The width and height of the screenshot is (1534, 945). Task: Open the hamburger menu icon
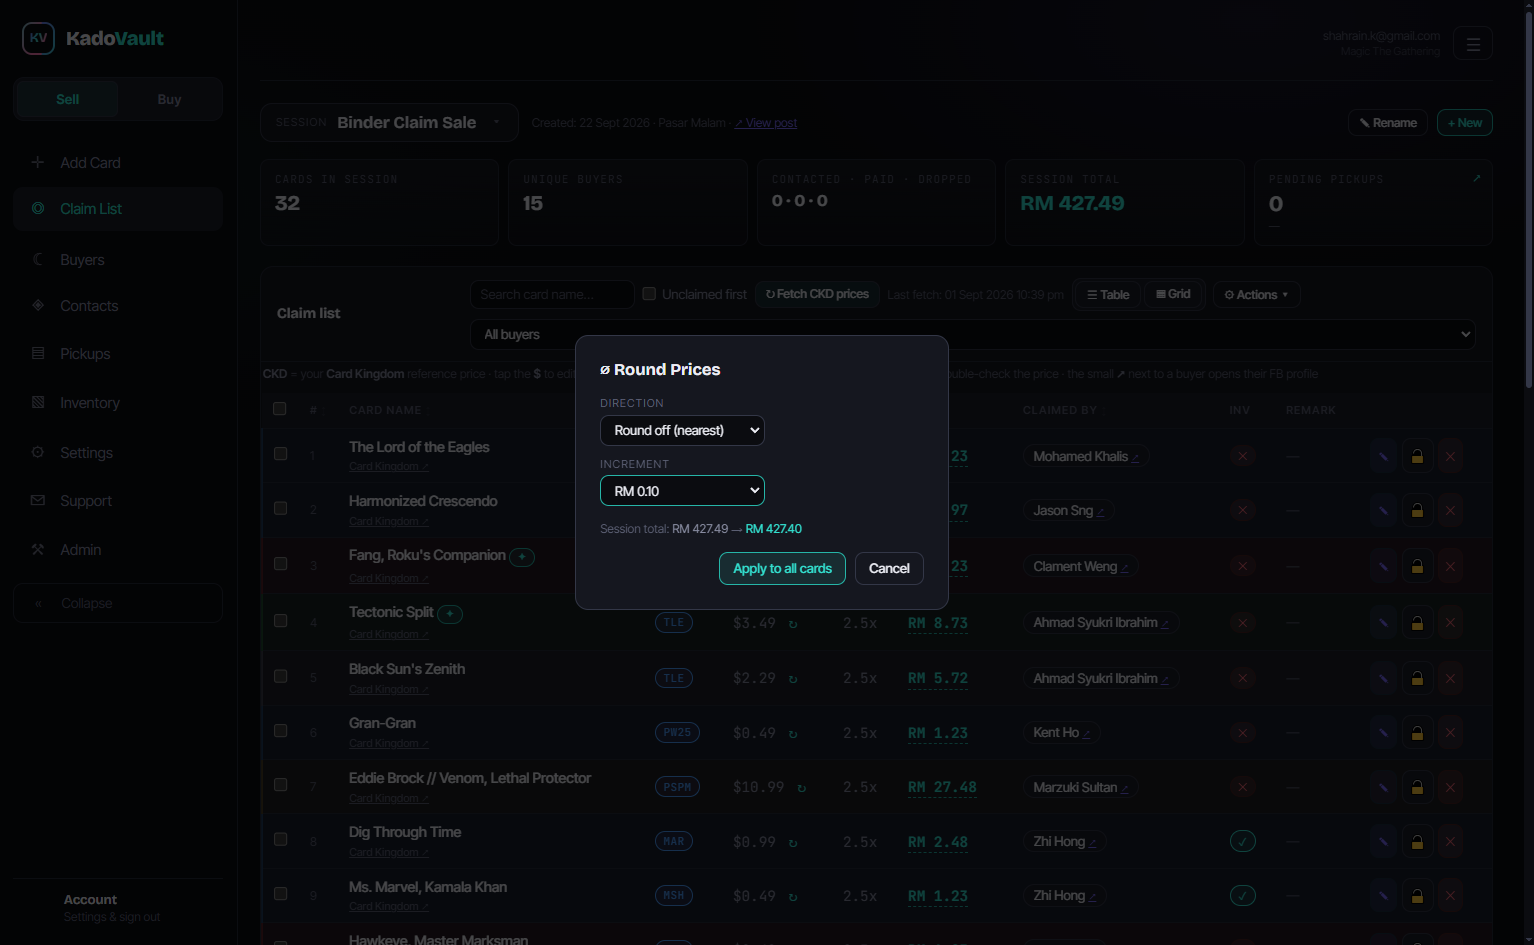click(1472, 43)
